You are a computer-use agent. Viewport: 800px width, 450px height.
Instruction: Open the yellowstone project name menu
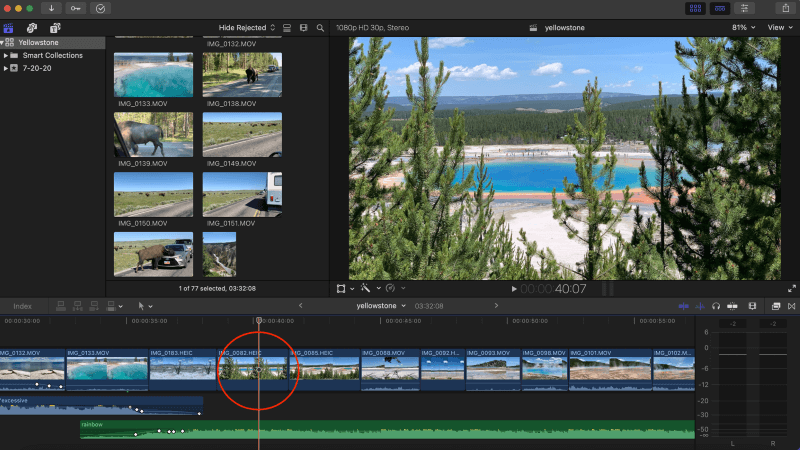click(381, 306)
